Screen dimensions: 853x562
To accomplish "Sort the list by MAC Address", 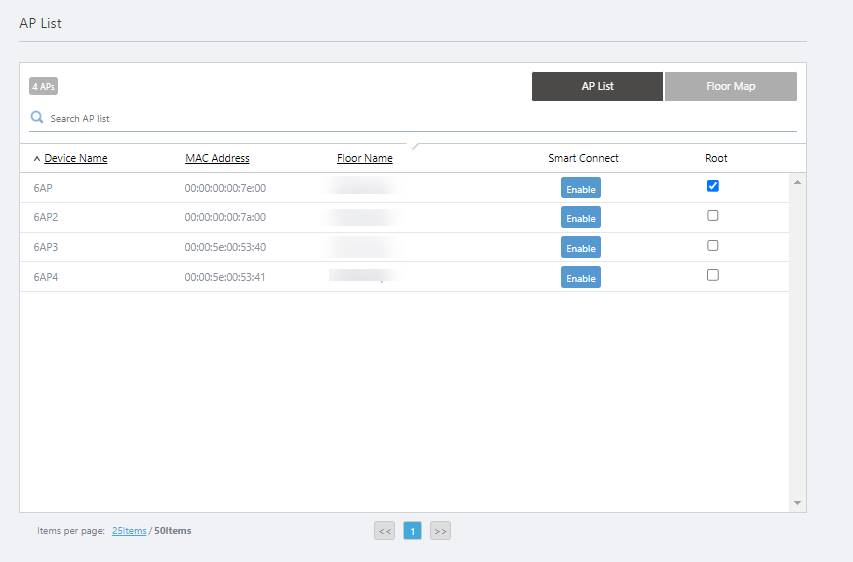I will 217,158.
